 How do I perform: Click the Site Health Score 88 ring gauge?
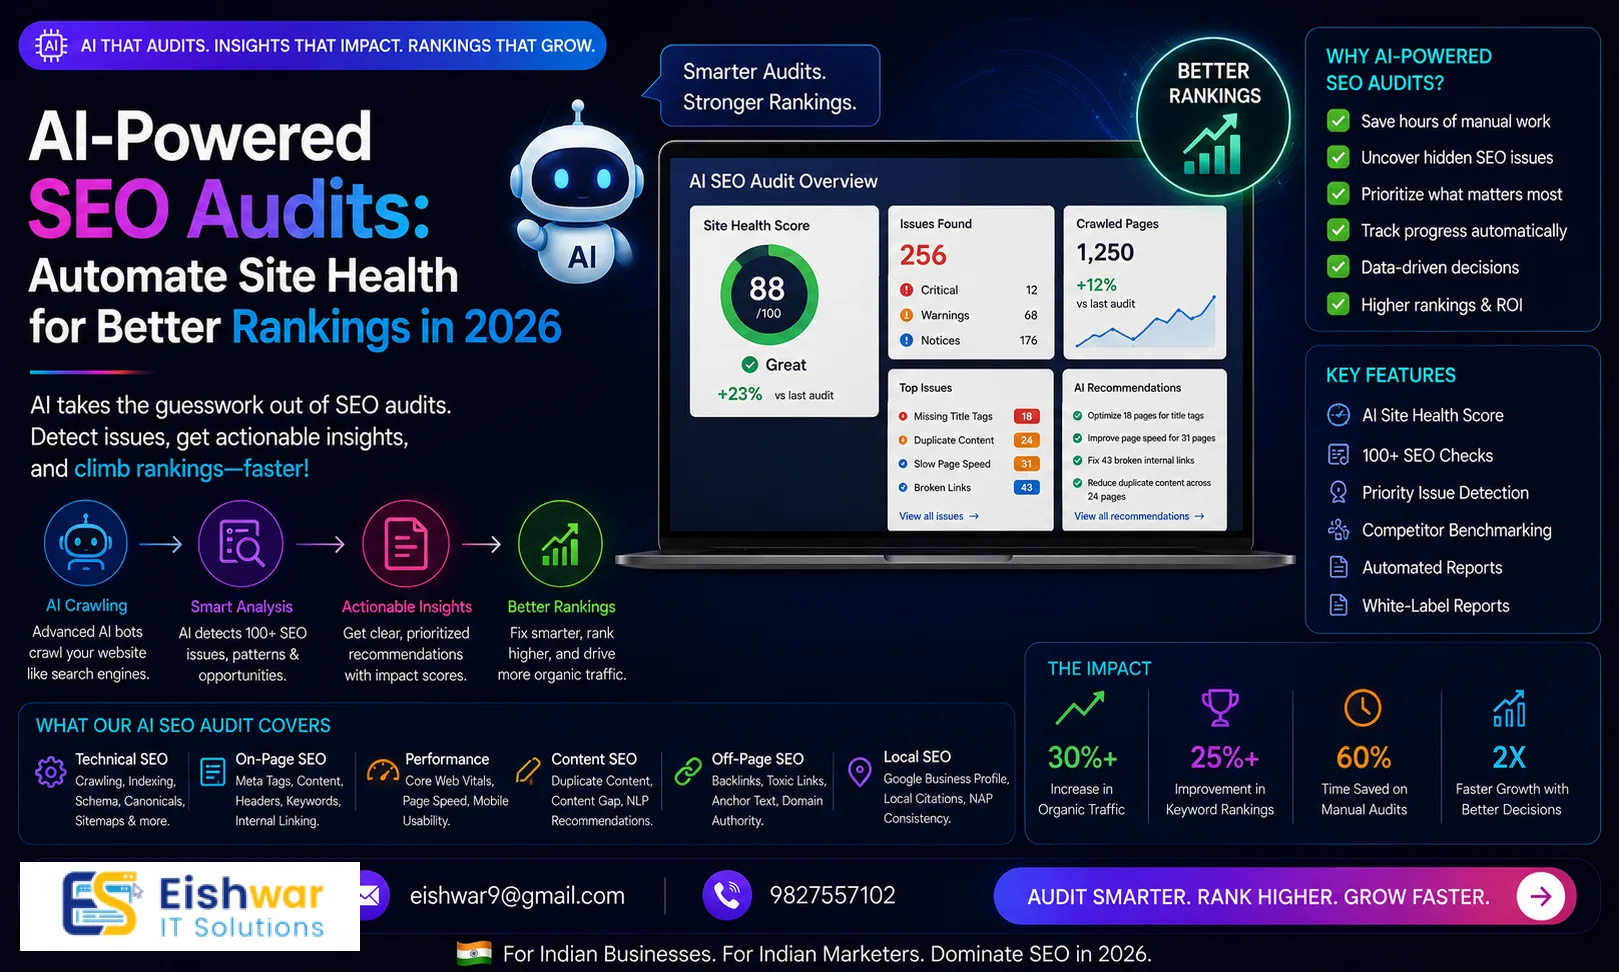pyautogui.click(x=769, y=295)
